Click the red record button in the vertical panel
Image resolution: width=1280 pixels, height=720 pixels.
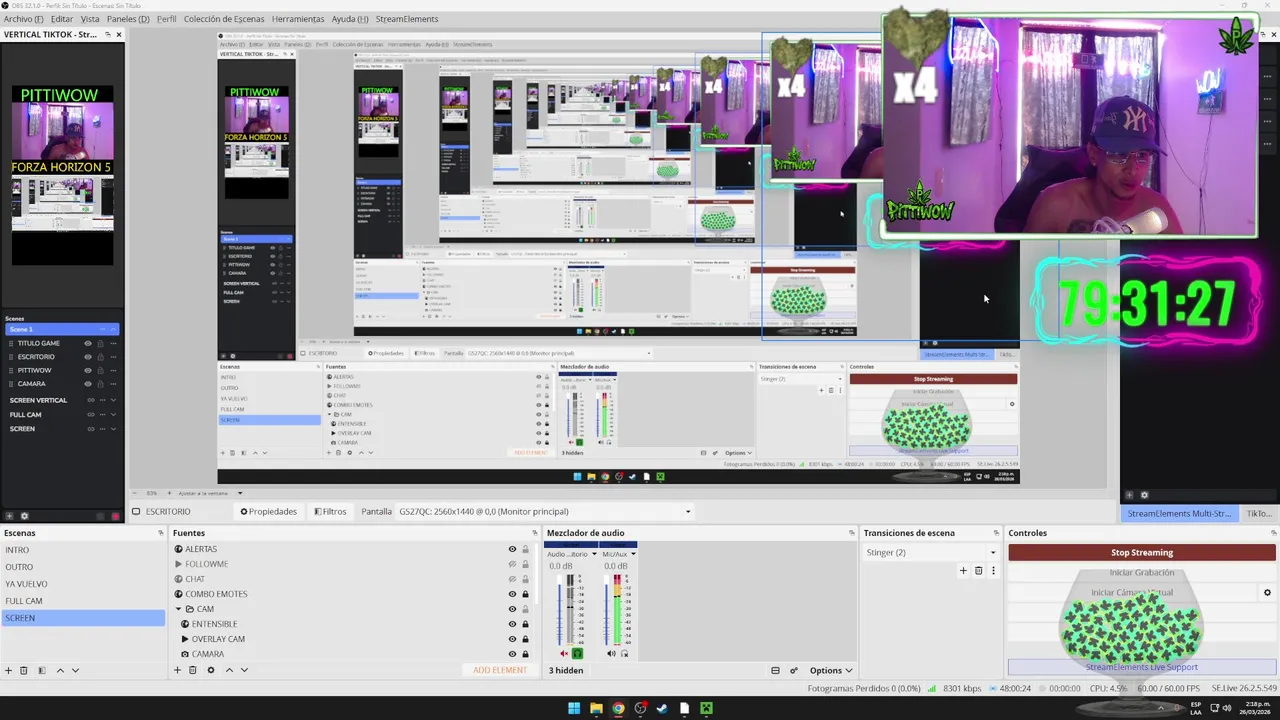(115, 516)
